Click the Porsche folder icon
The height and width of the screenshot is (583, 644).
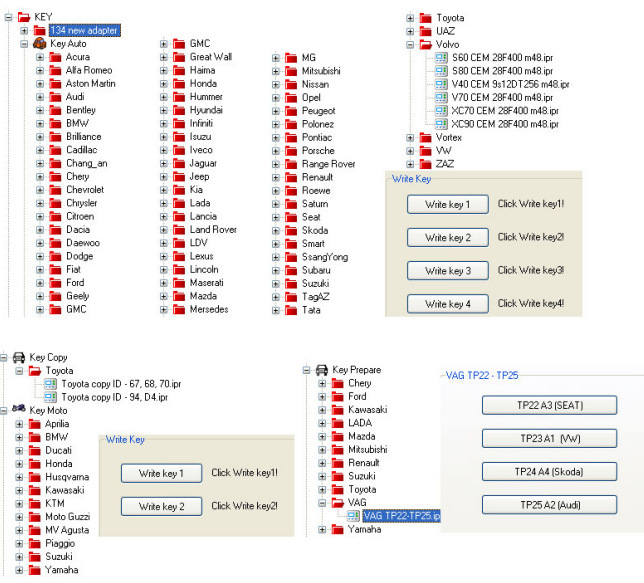pos(291,151)
